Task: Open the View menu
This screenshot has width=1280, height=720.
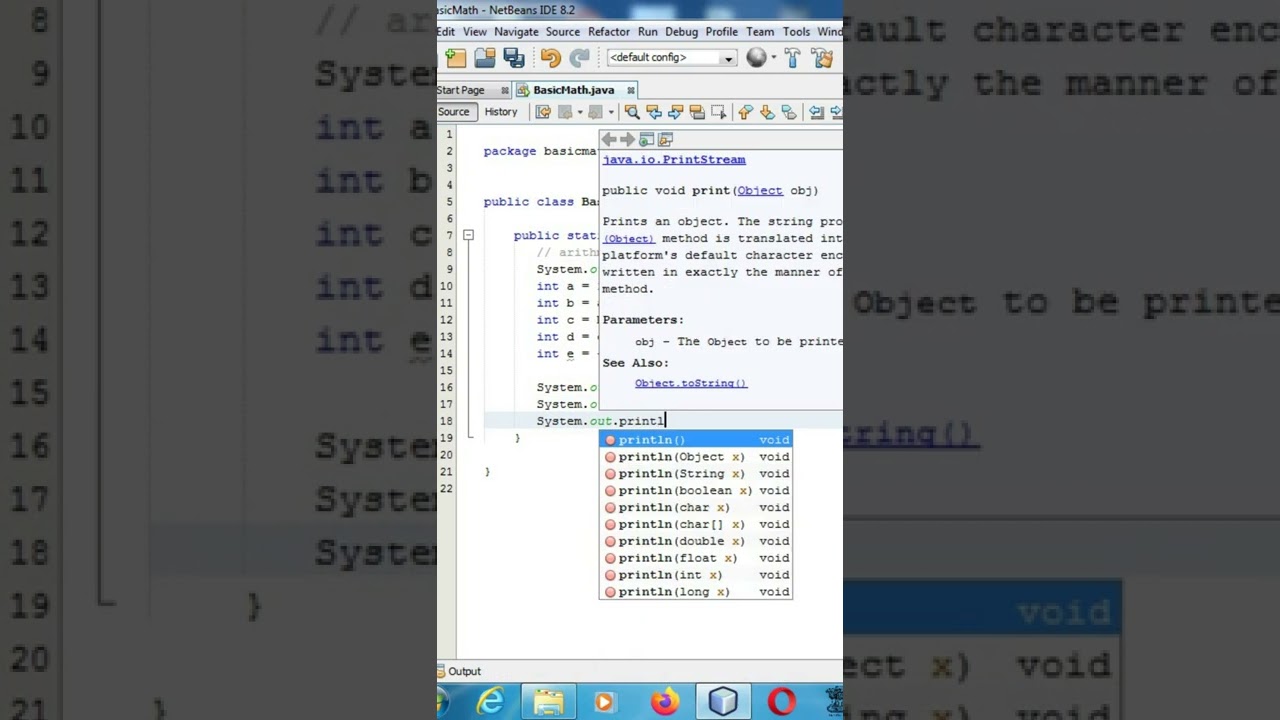Action: coord(475,32)
